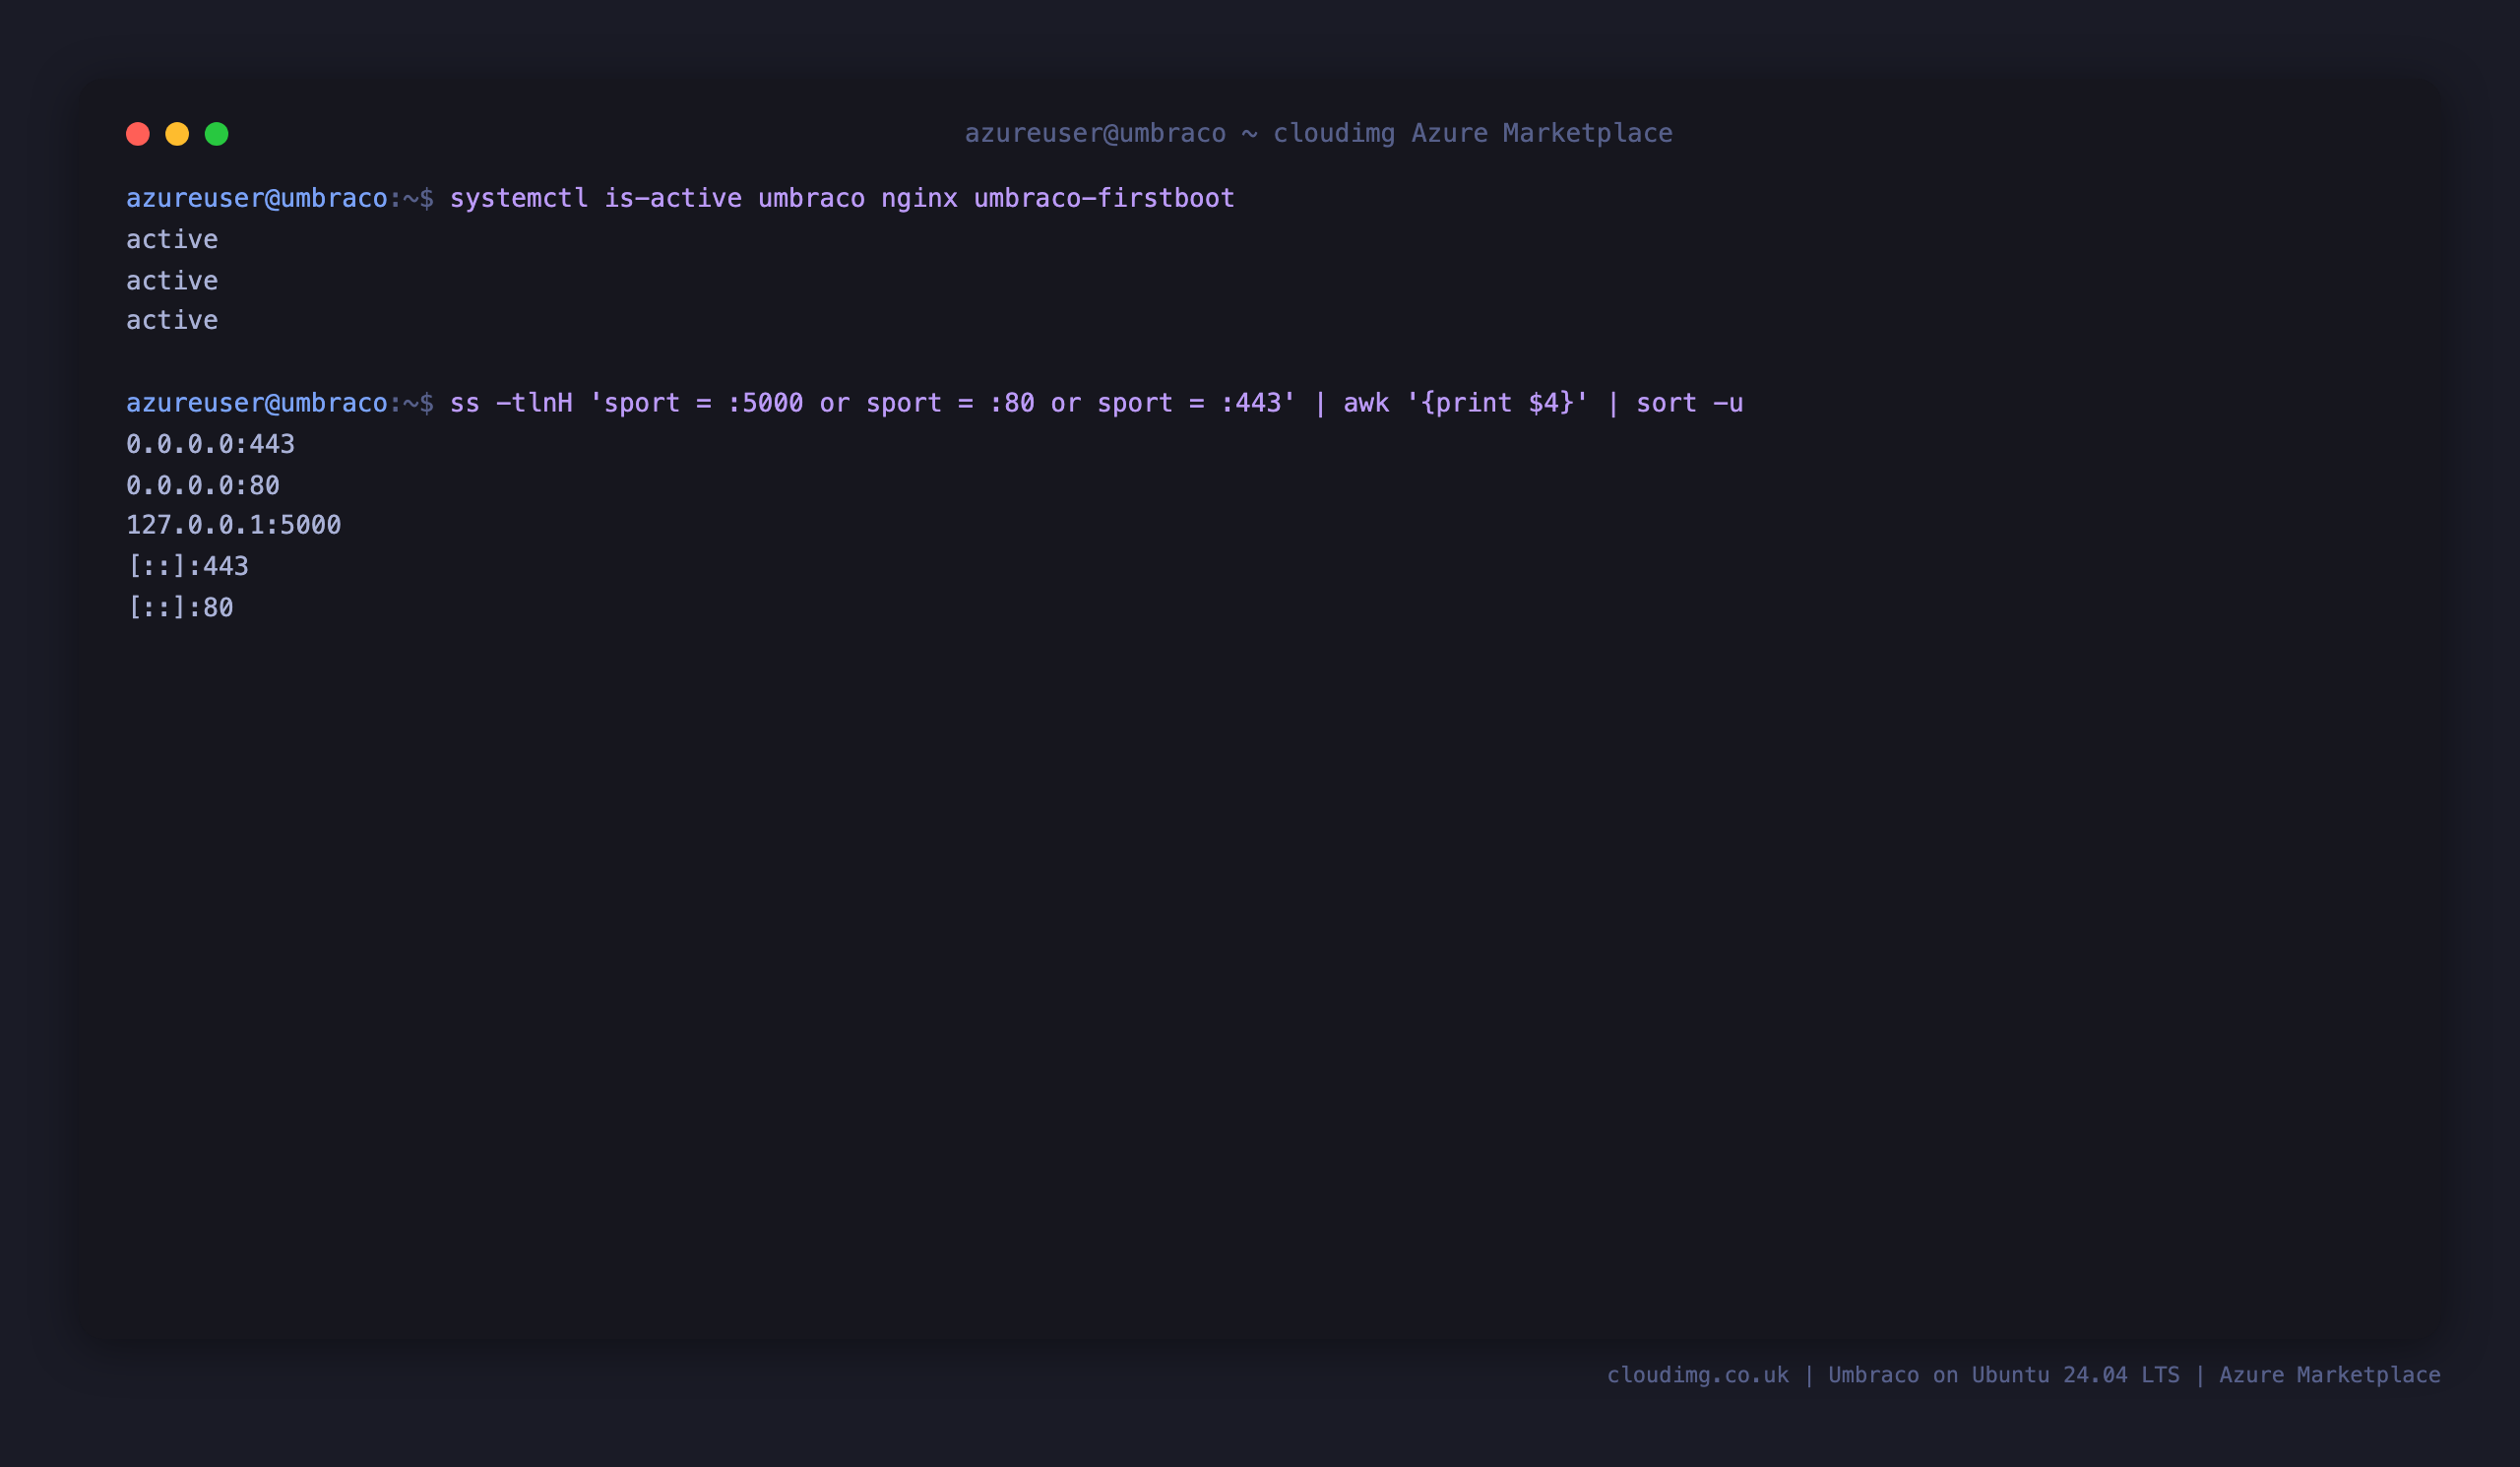Click the output line 0.0.0.0:80
The height and width of the screenshot is (1467, 2520).
pyautogui.click(x=203, y=485)
